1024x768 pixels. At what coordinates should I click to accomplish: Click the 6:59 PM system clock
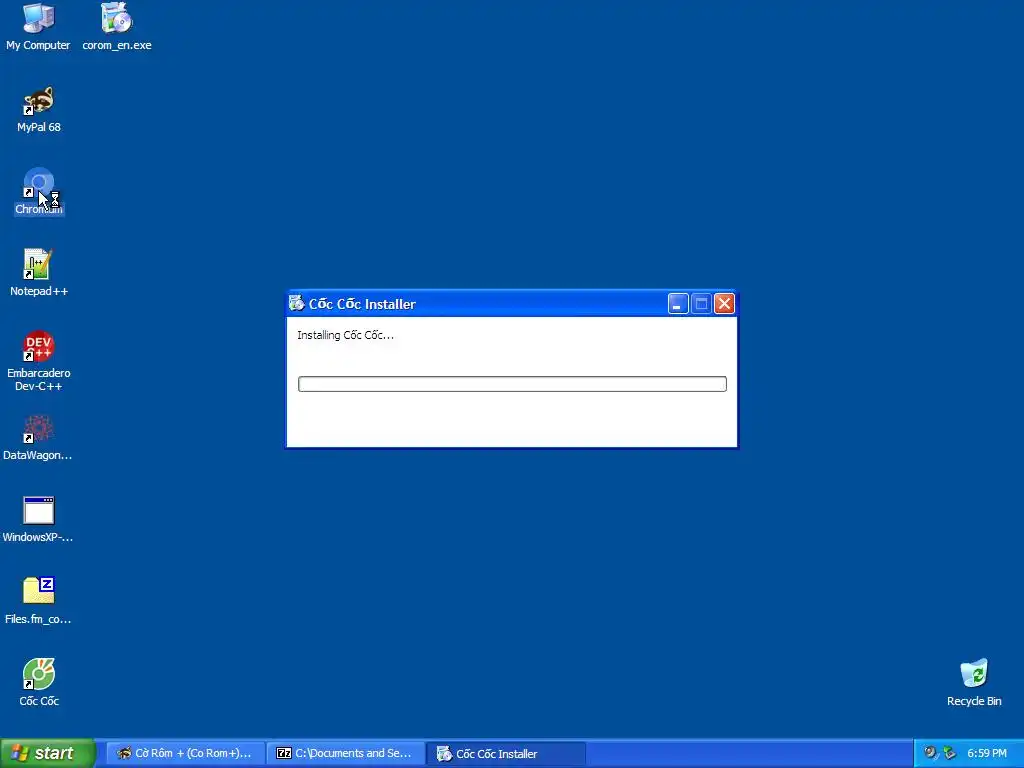[x=987, y=754]
